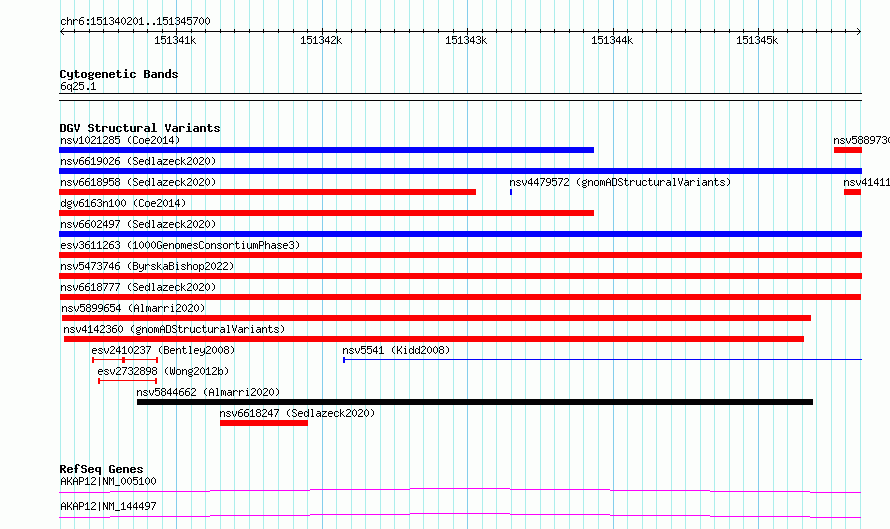Open esv3611263 (1000GenomesConsortiumPhase3) label
The height and width of the screenshot is (529, 890).
180,245
